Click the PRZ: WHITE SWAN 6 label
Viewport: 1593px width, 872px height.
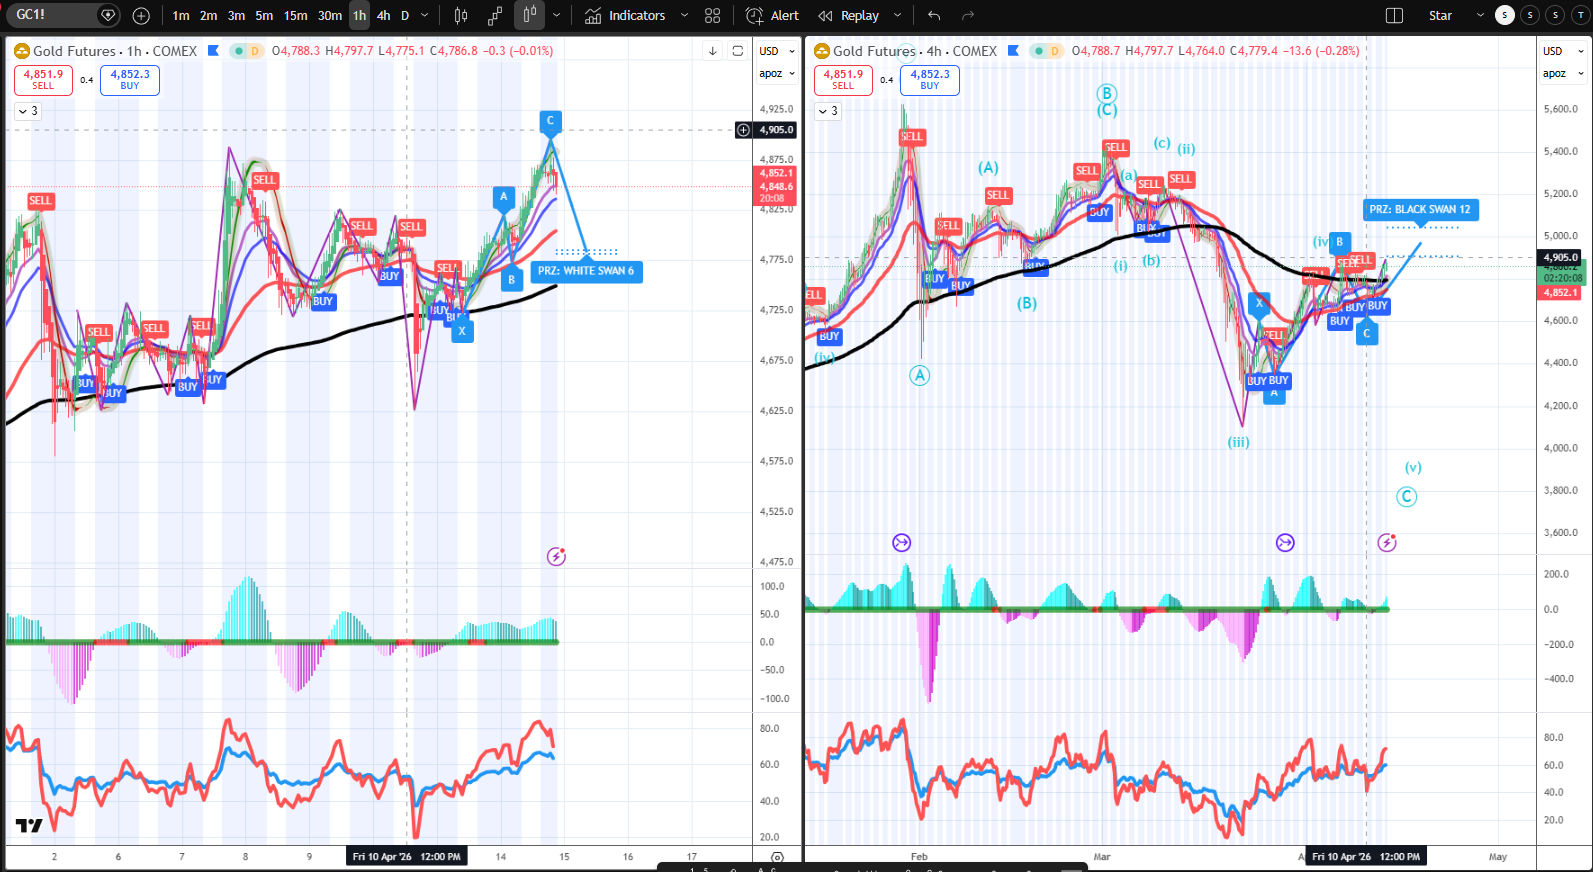tap(586, 271)
